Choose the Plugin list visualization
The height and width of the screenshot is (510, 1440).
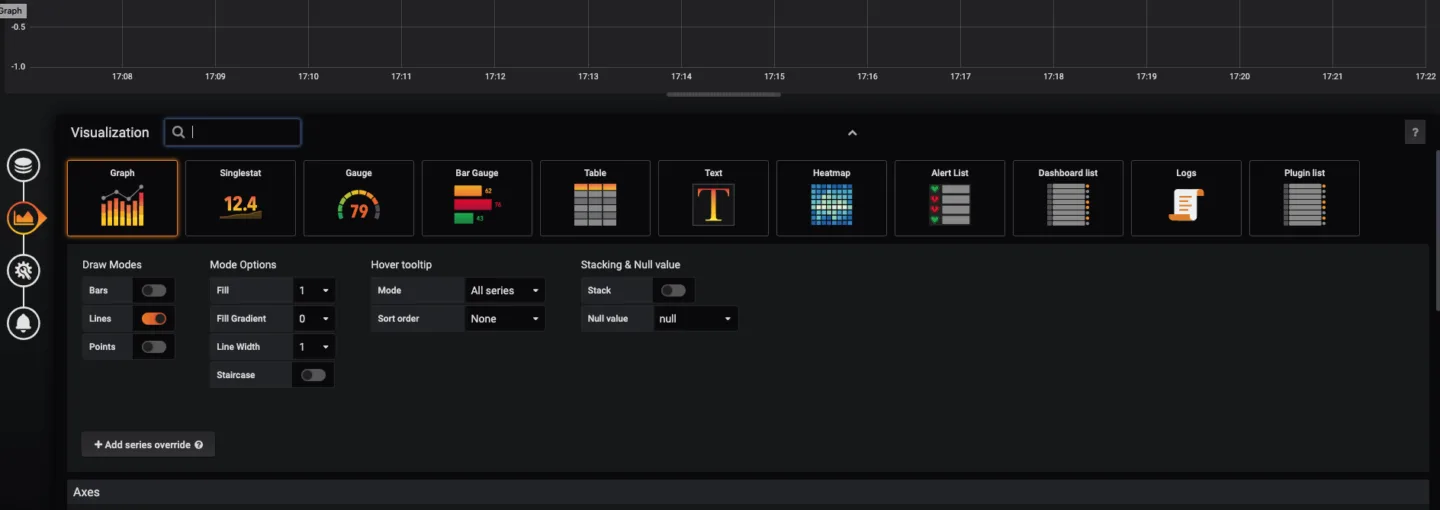click(x=1304, y=198)
